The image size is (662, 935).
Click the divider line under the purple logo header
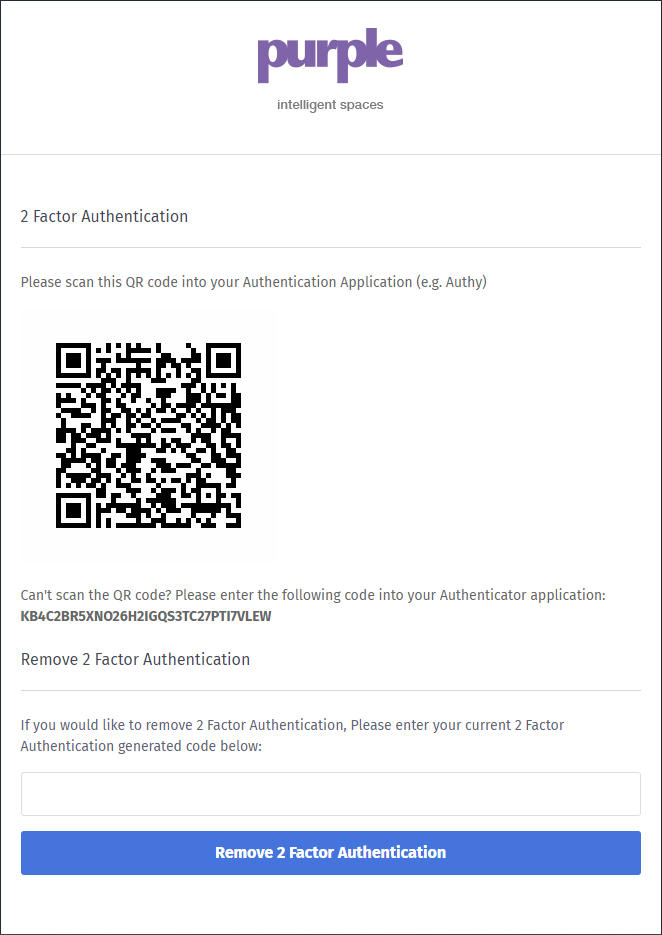[x=330, y=155]
